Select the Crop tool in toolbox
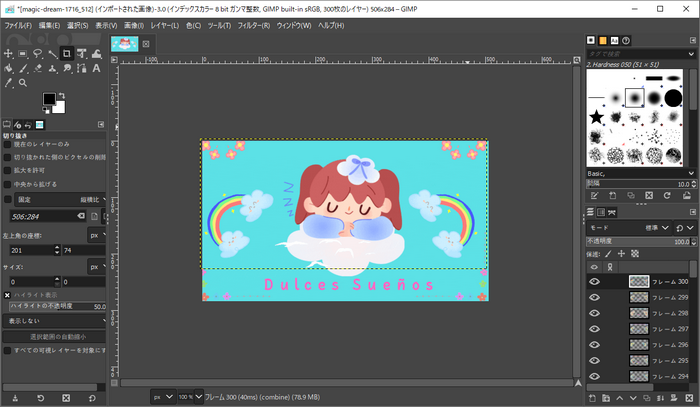This screenshot has height=407, width=700. point(66,53)
